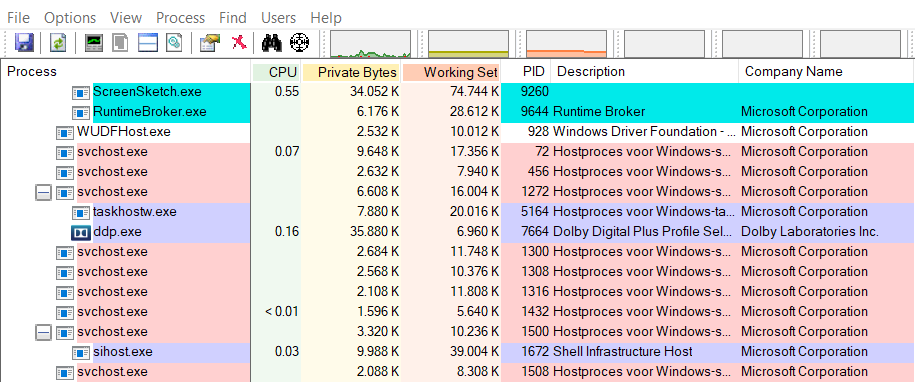Click the icon beside WUDFHost.exe
This screenshot has height=382, width=915.
click(65, 132)
